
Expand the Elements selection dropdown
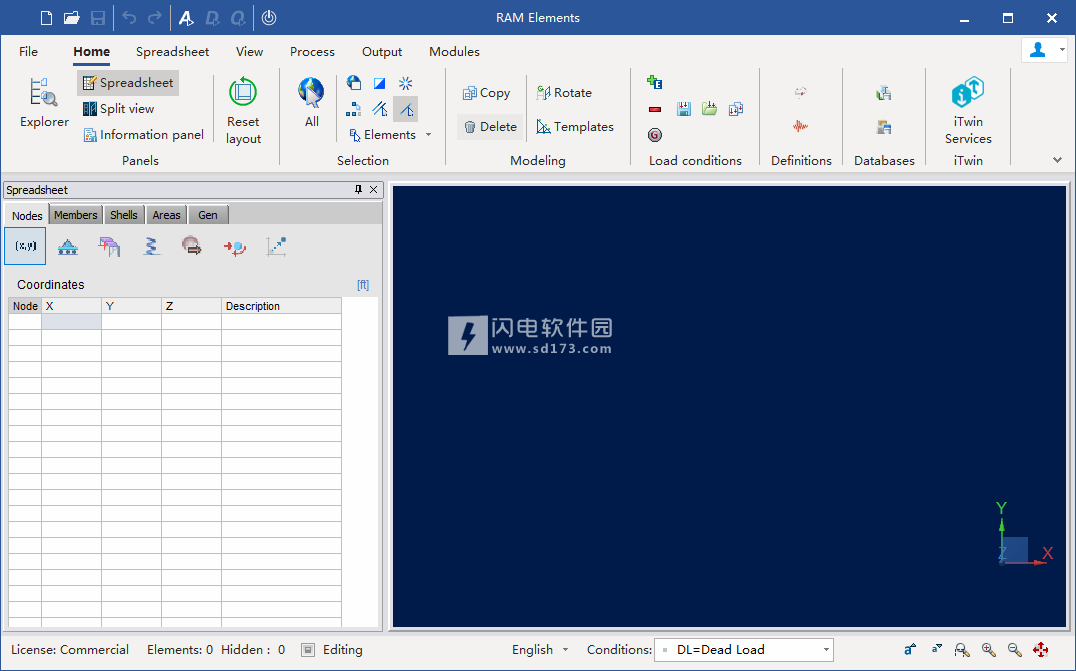click(x=428, y=134)
